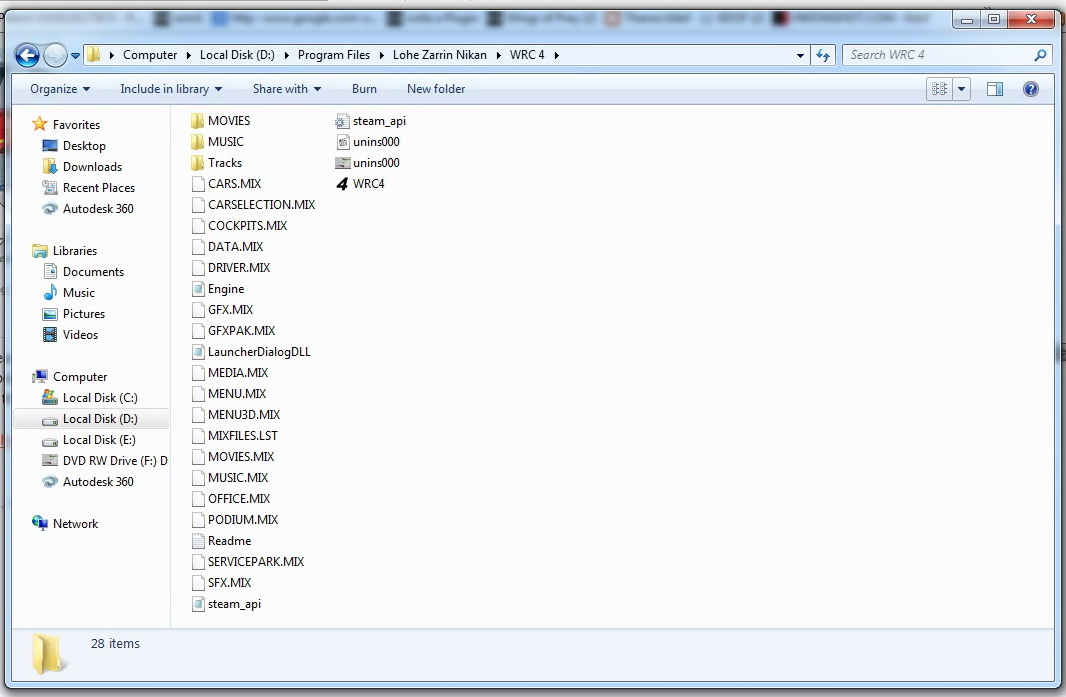
Task: Select the SERVICEPARK.MIX file
Action: coord(256,562)
